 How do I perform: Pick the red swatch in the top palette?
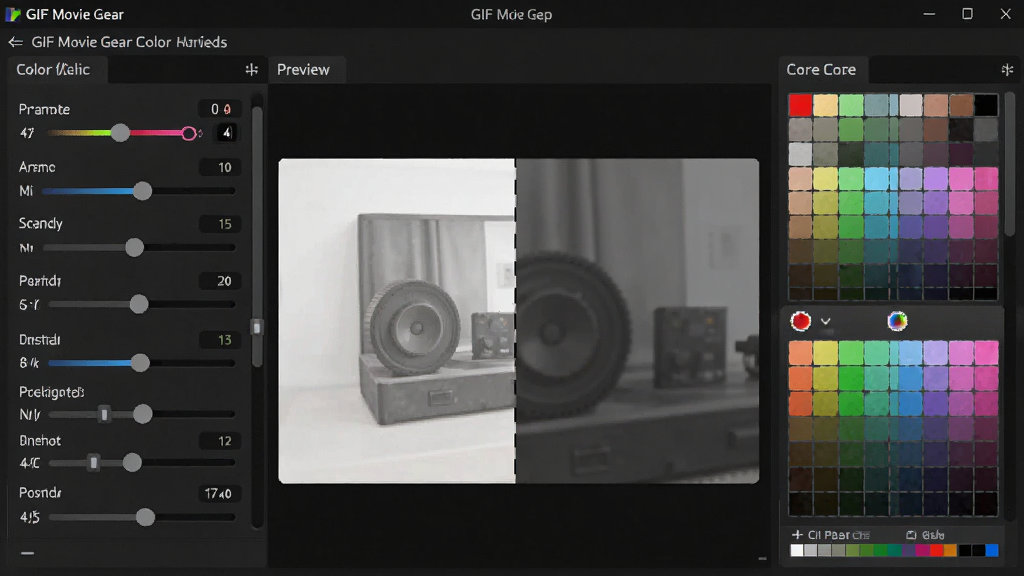point(800,104)
